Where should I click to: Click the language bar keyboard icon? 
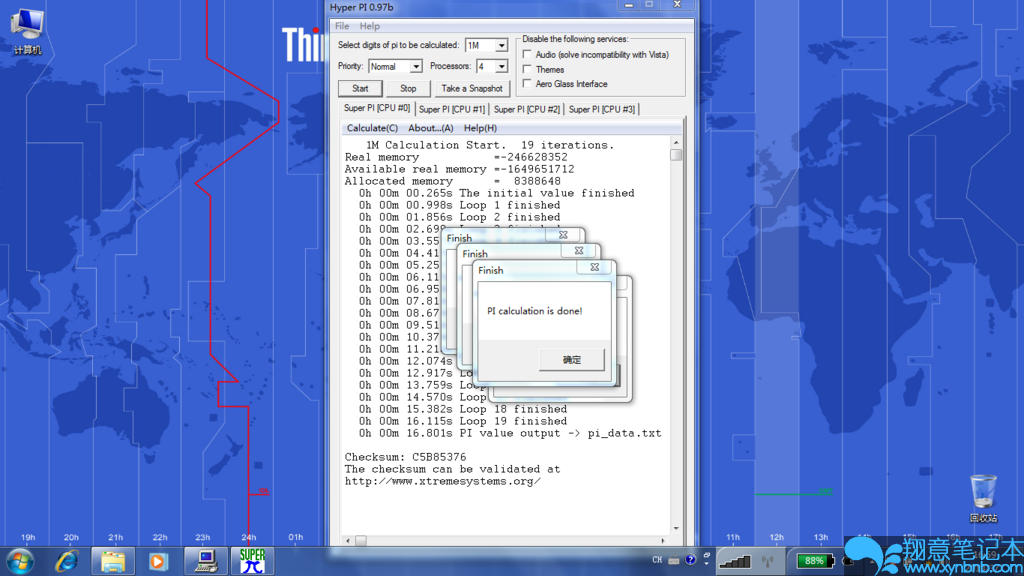[x=674, y=560]
